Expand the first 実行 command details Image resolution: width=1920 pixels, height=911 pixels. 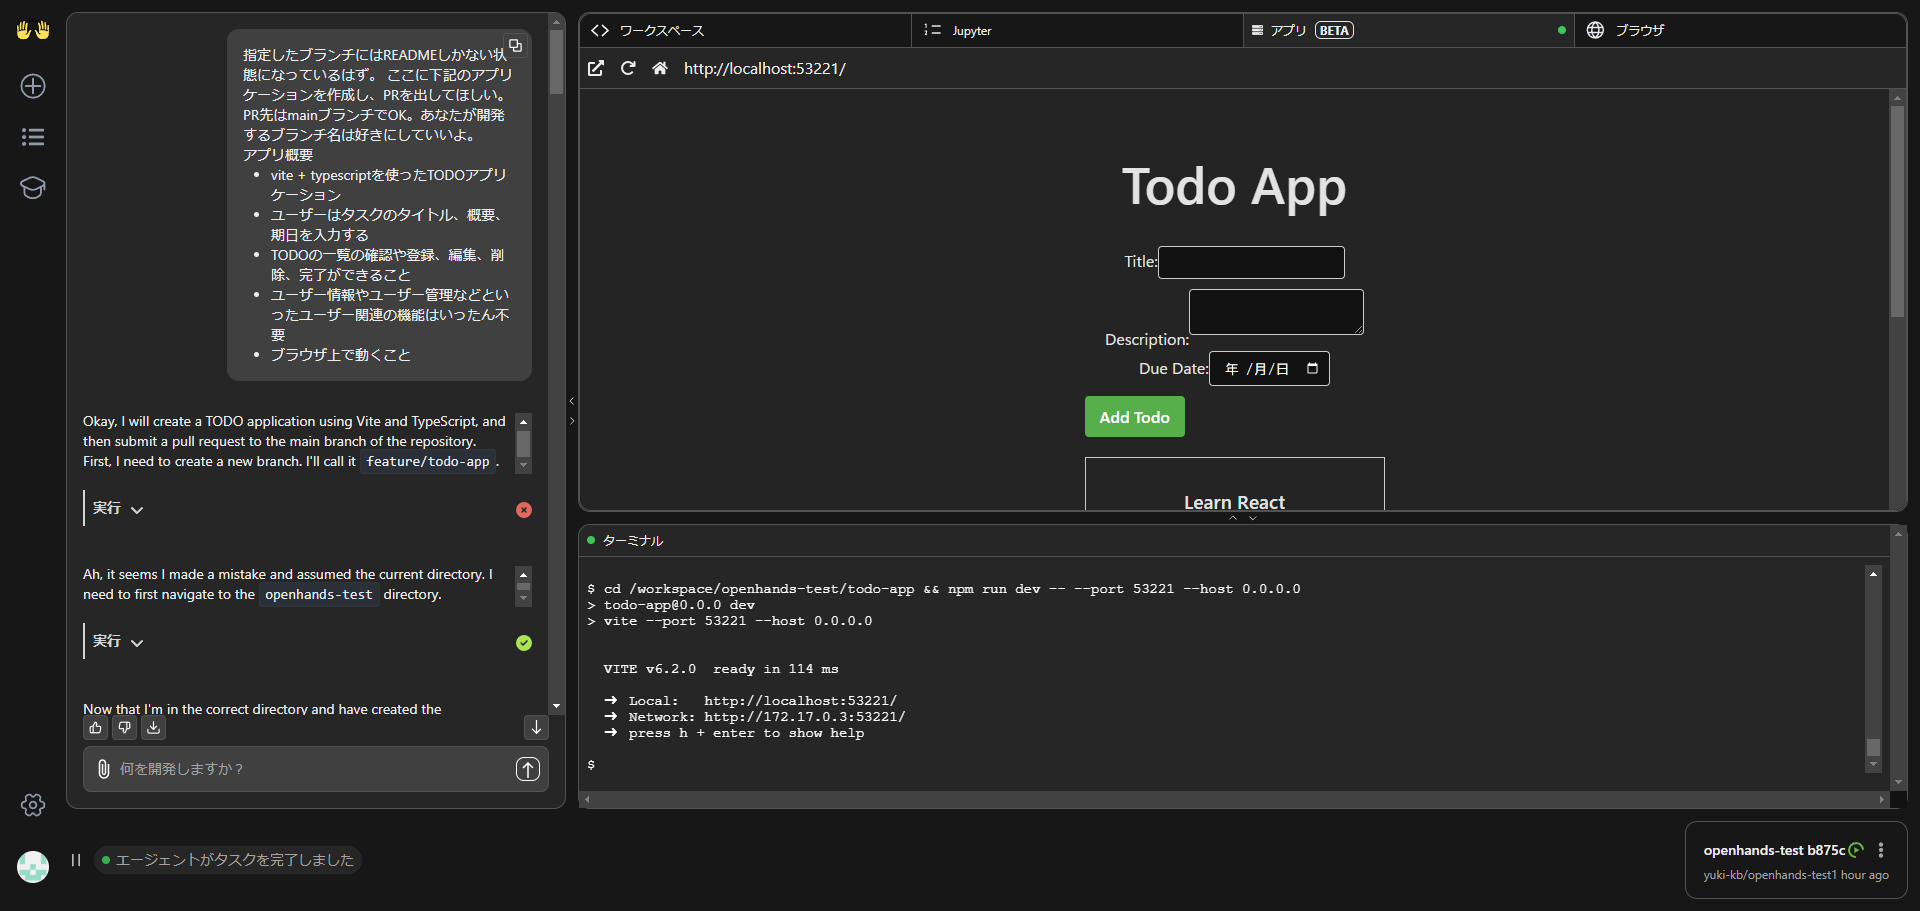pos(137,509)
